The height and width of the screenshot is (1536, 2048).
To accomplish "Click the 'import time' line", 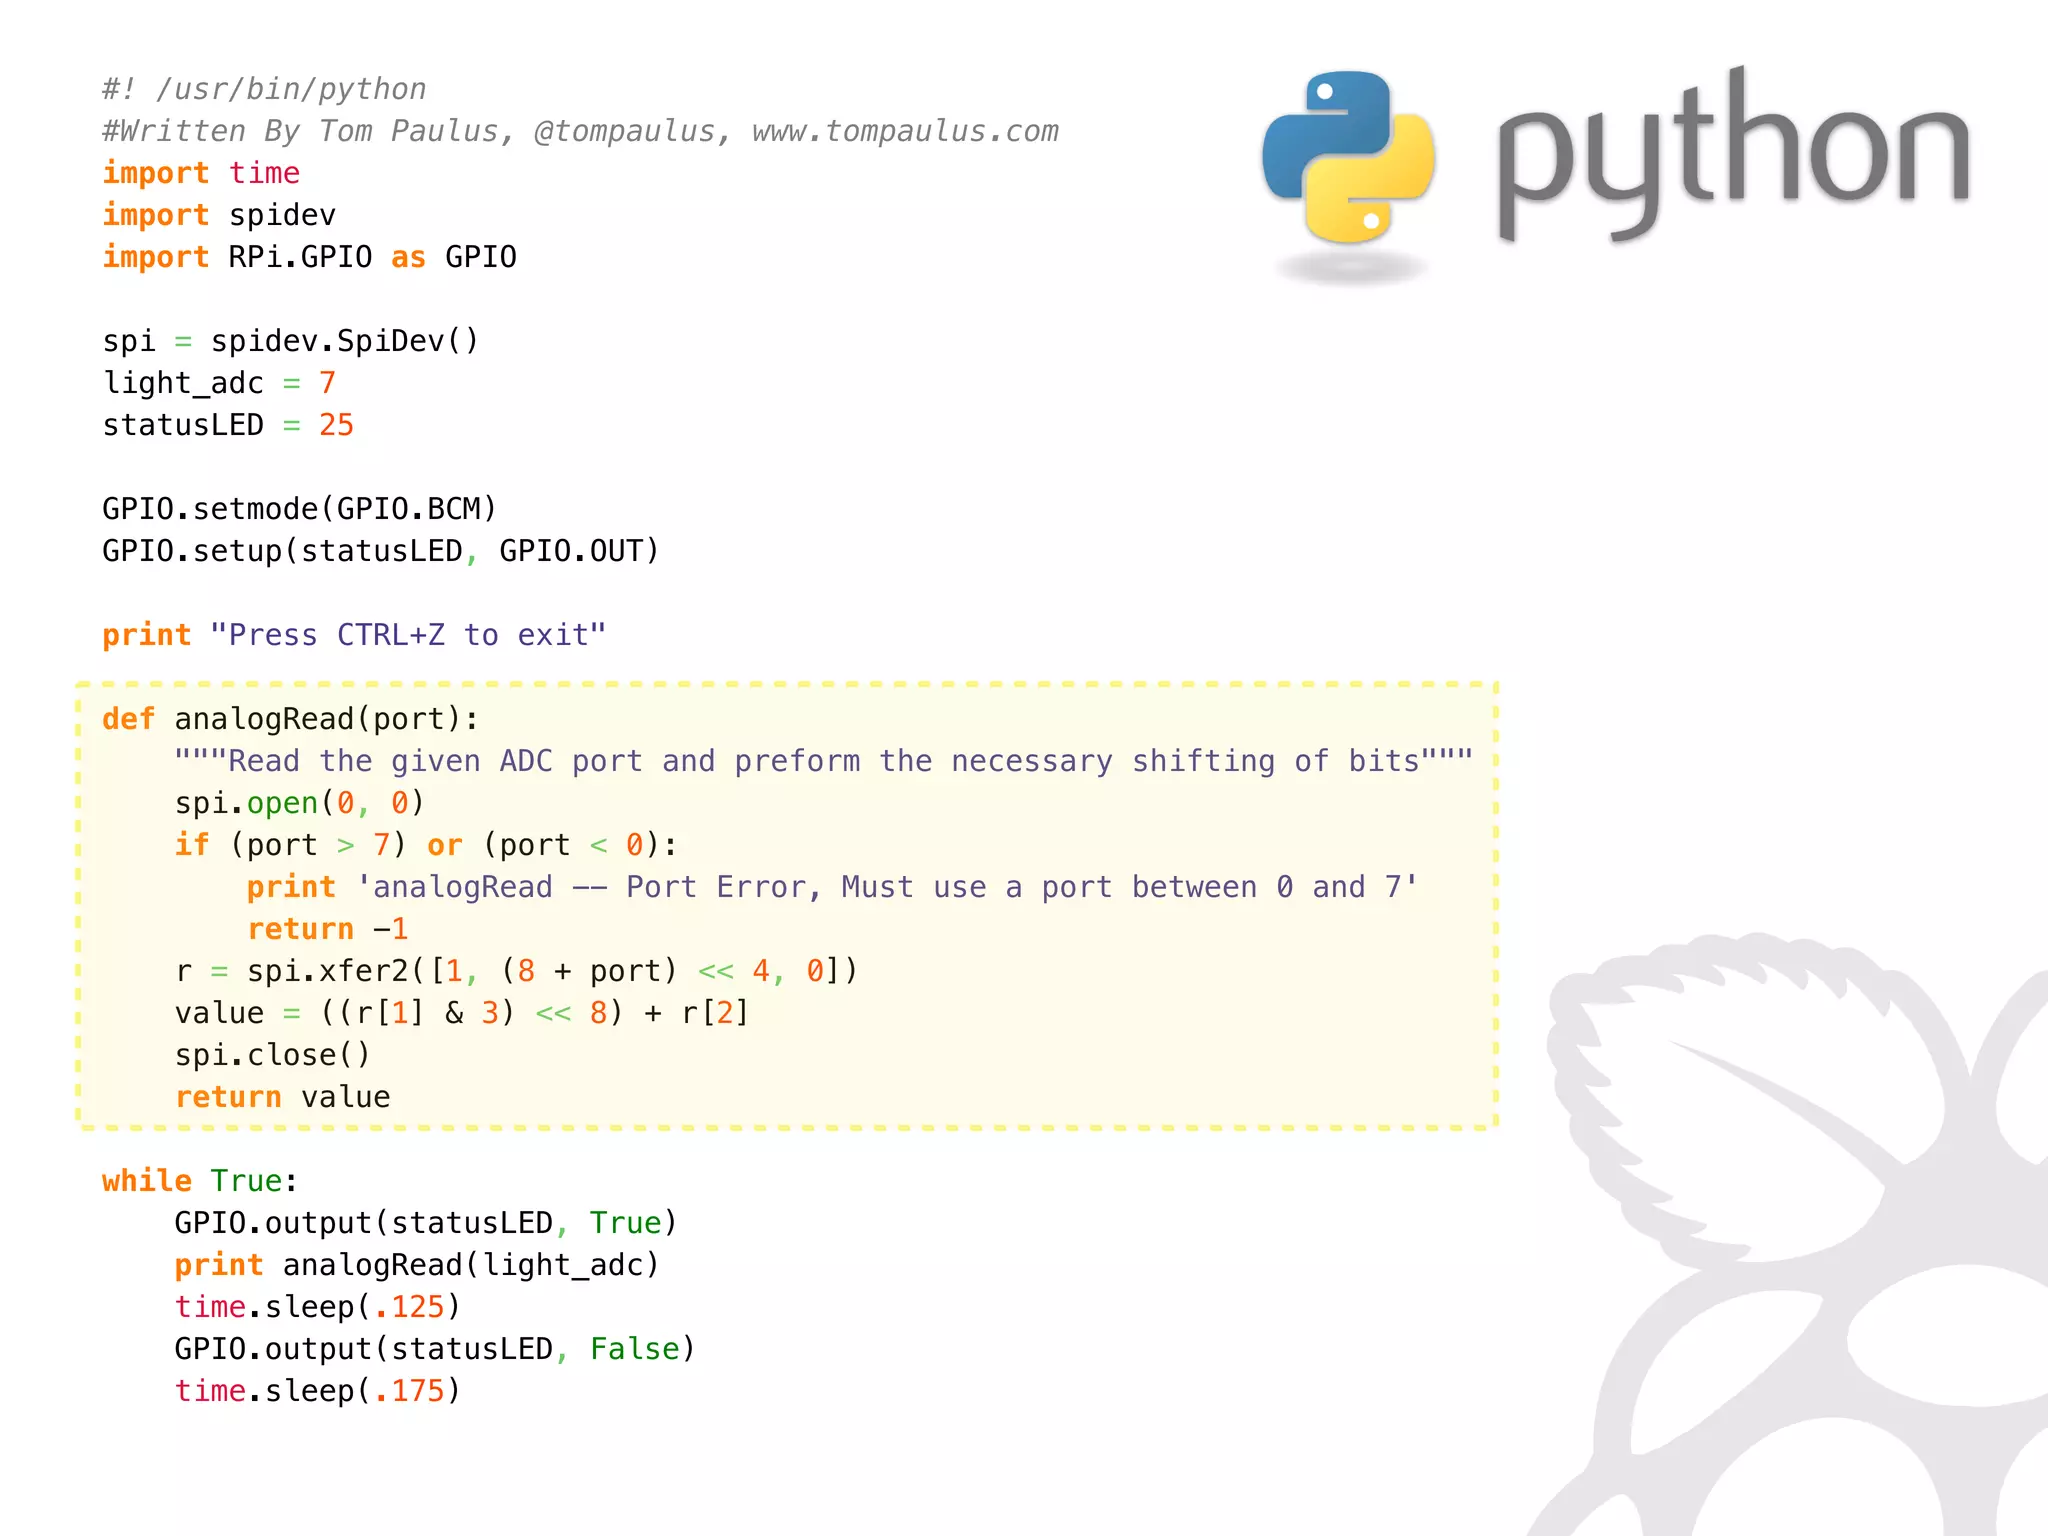I will pos(201,173).
